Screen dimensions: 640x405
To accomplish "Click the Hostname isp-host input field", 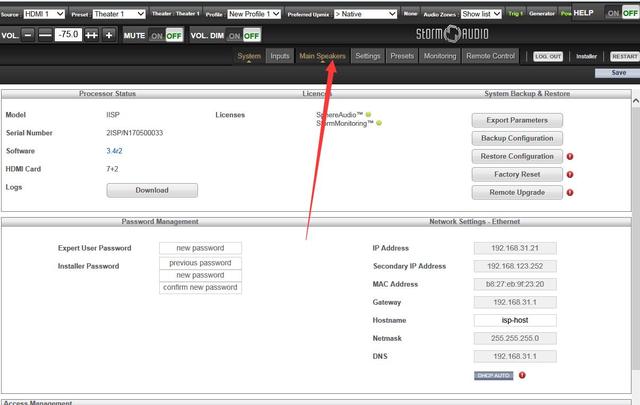I will click(x=514, y=320).
